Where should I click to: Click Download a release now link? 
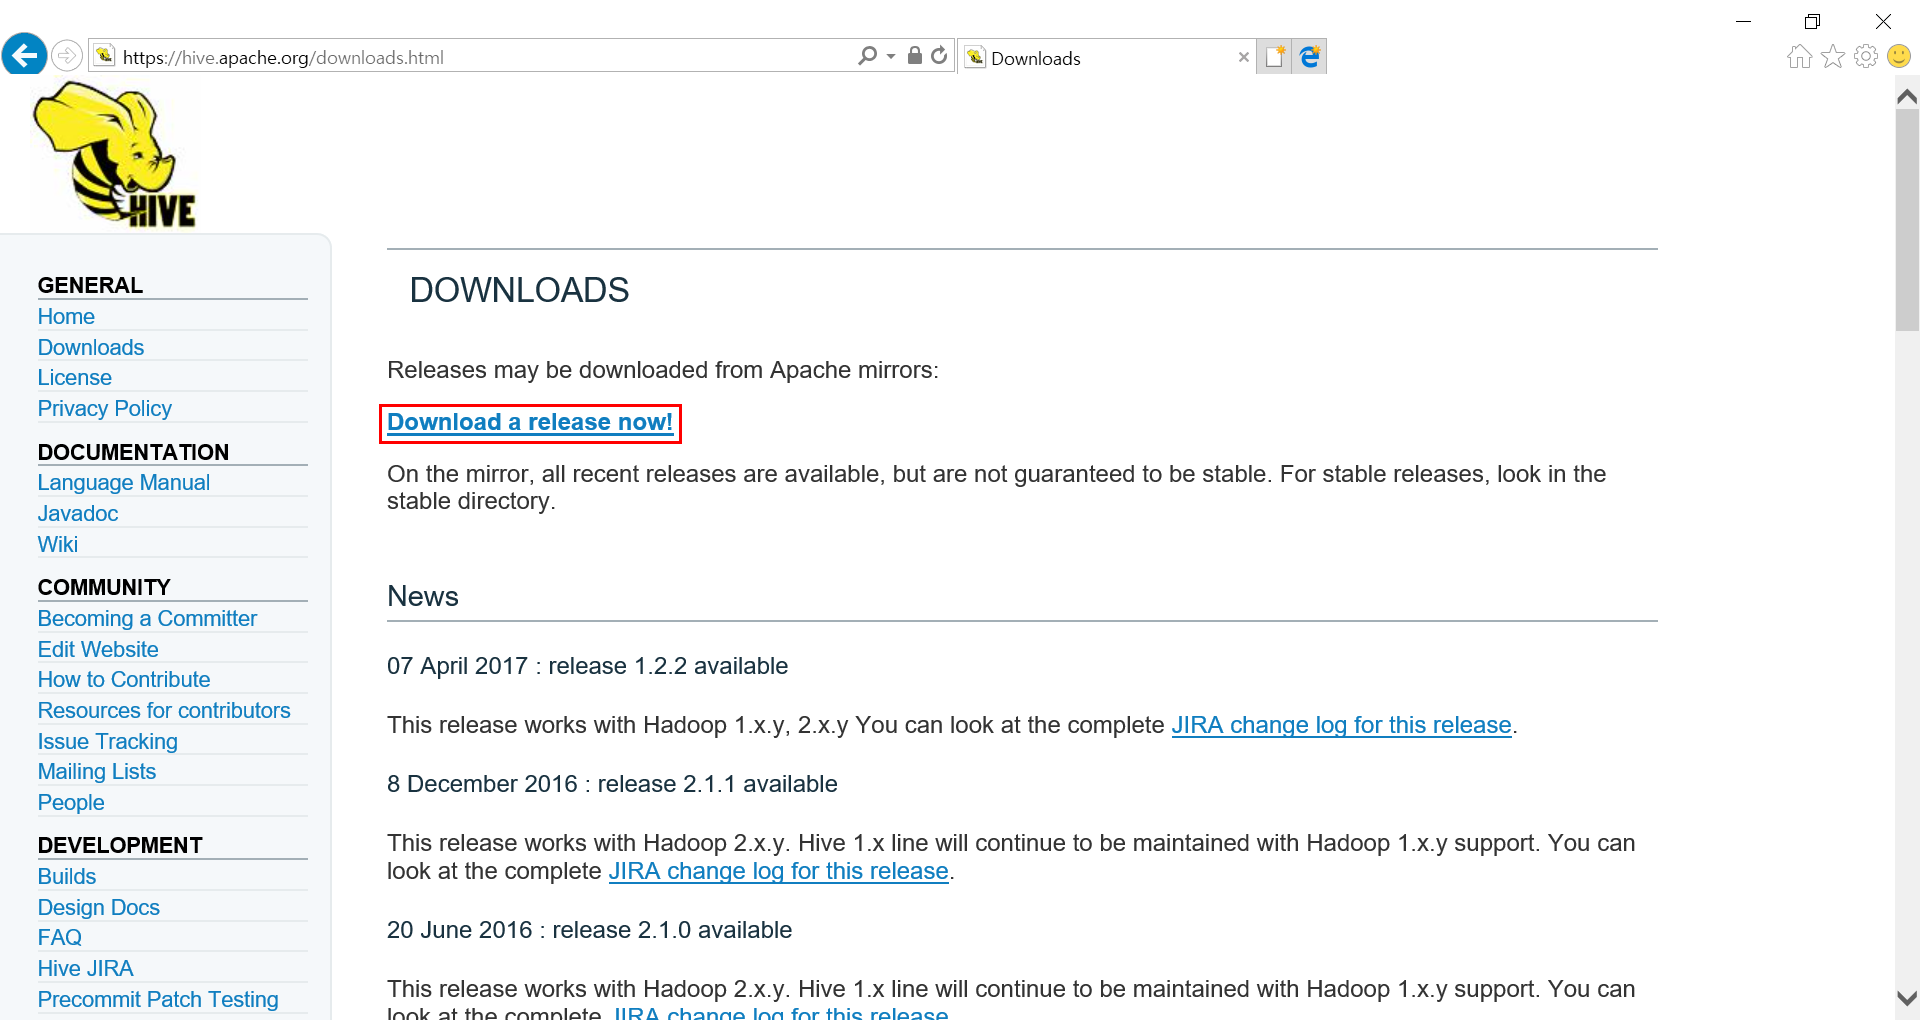point(530,423)
